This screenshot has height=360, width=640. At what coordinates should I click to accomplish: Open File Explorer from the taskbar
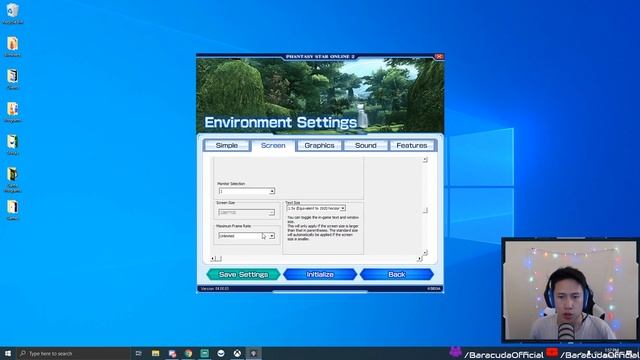pos(156,353)
